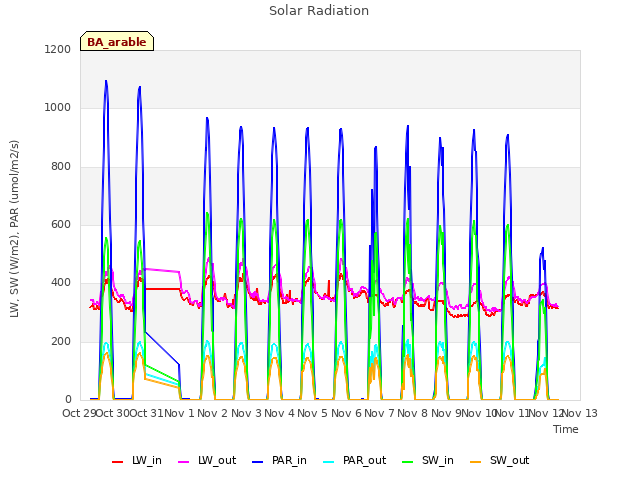Image resolution: width=640 pixels, height=480 pixels.
Task: Click the Nov 8 x-axis label
Action: tap(413, 413)
